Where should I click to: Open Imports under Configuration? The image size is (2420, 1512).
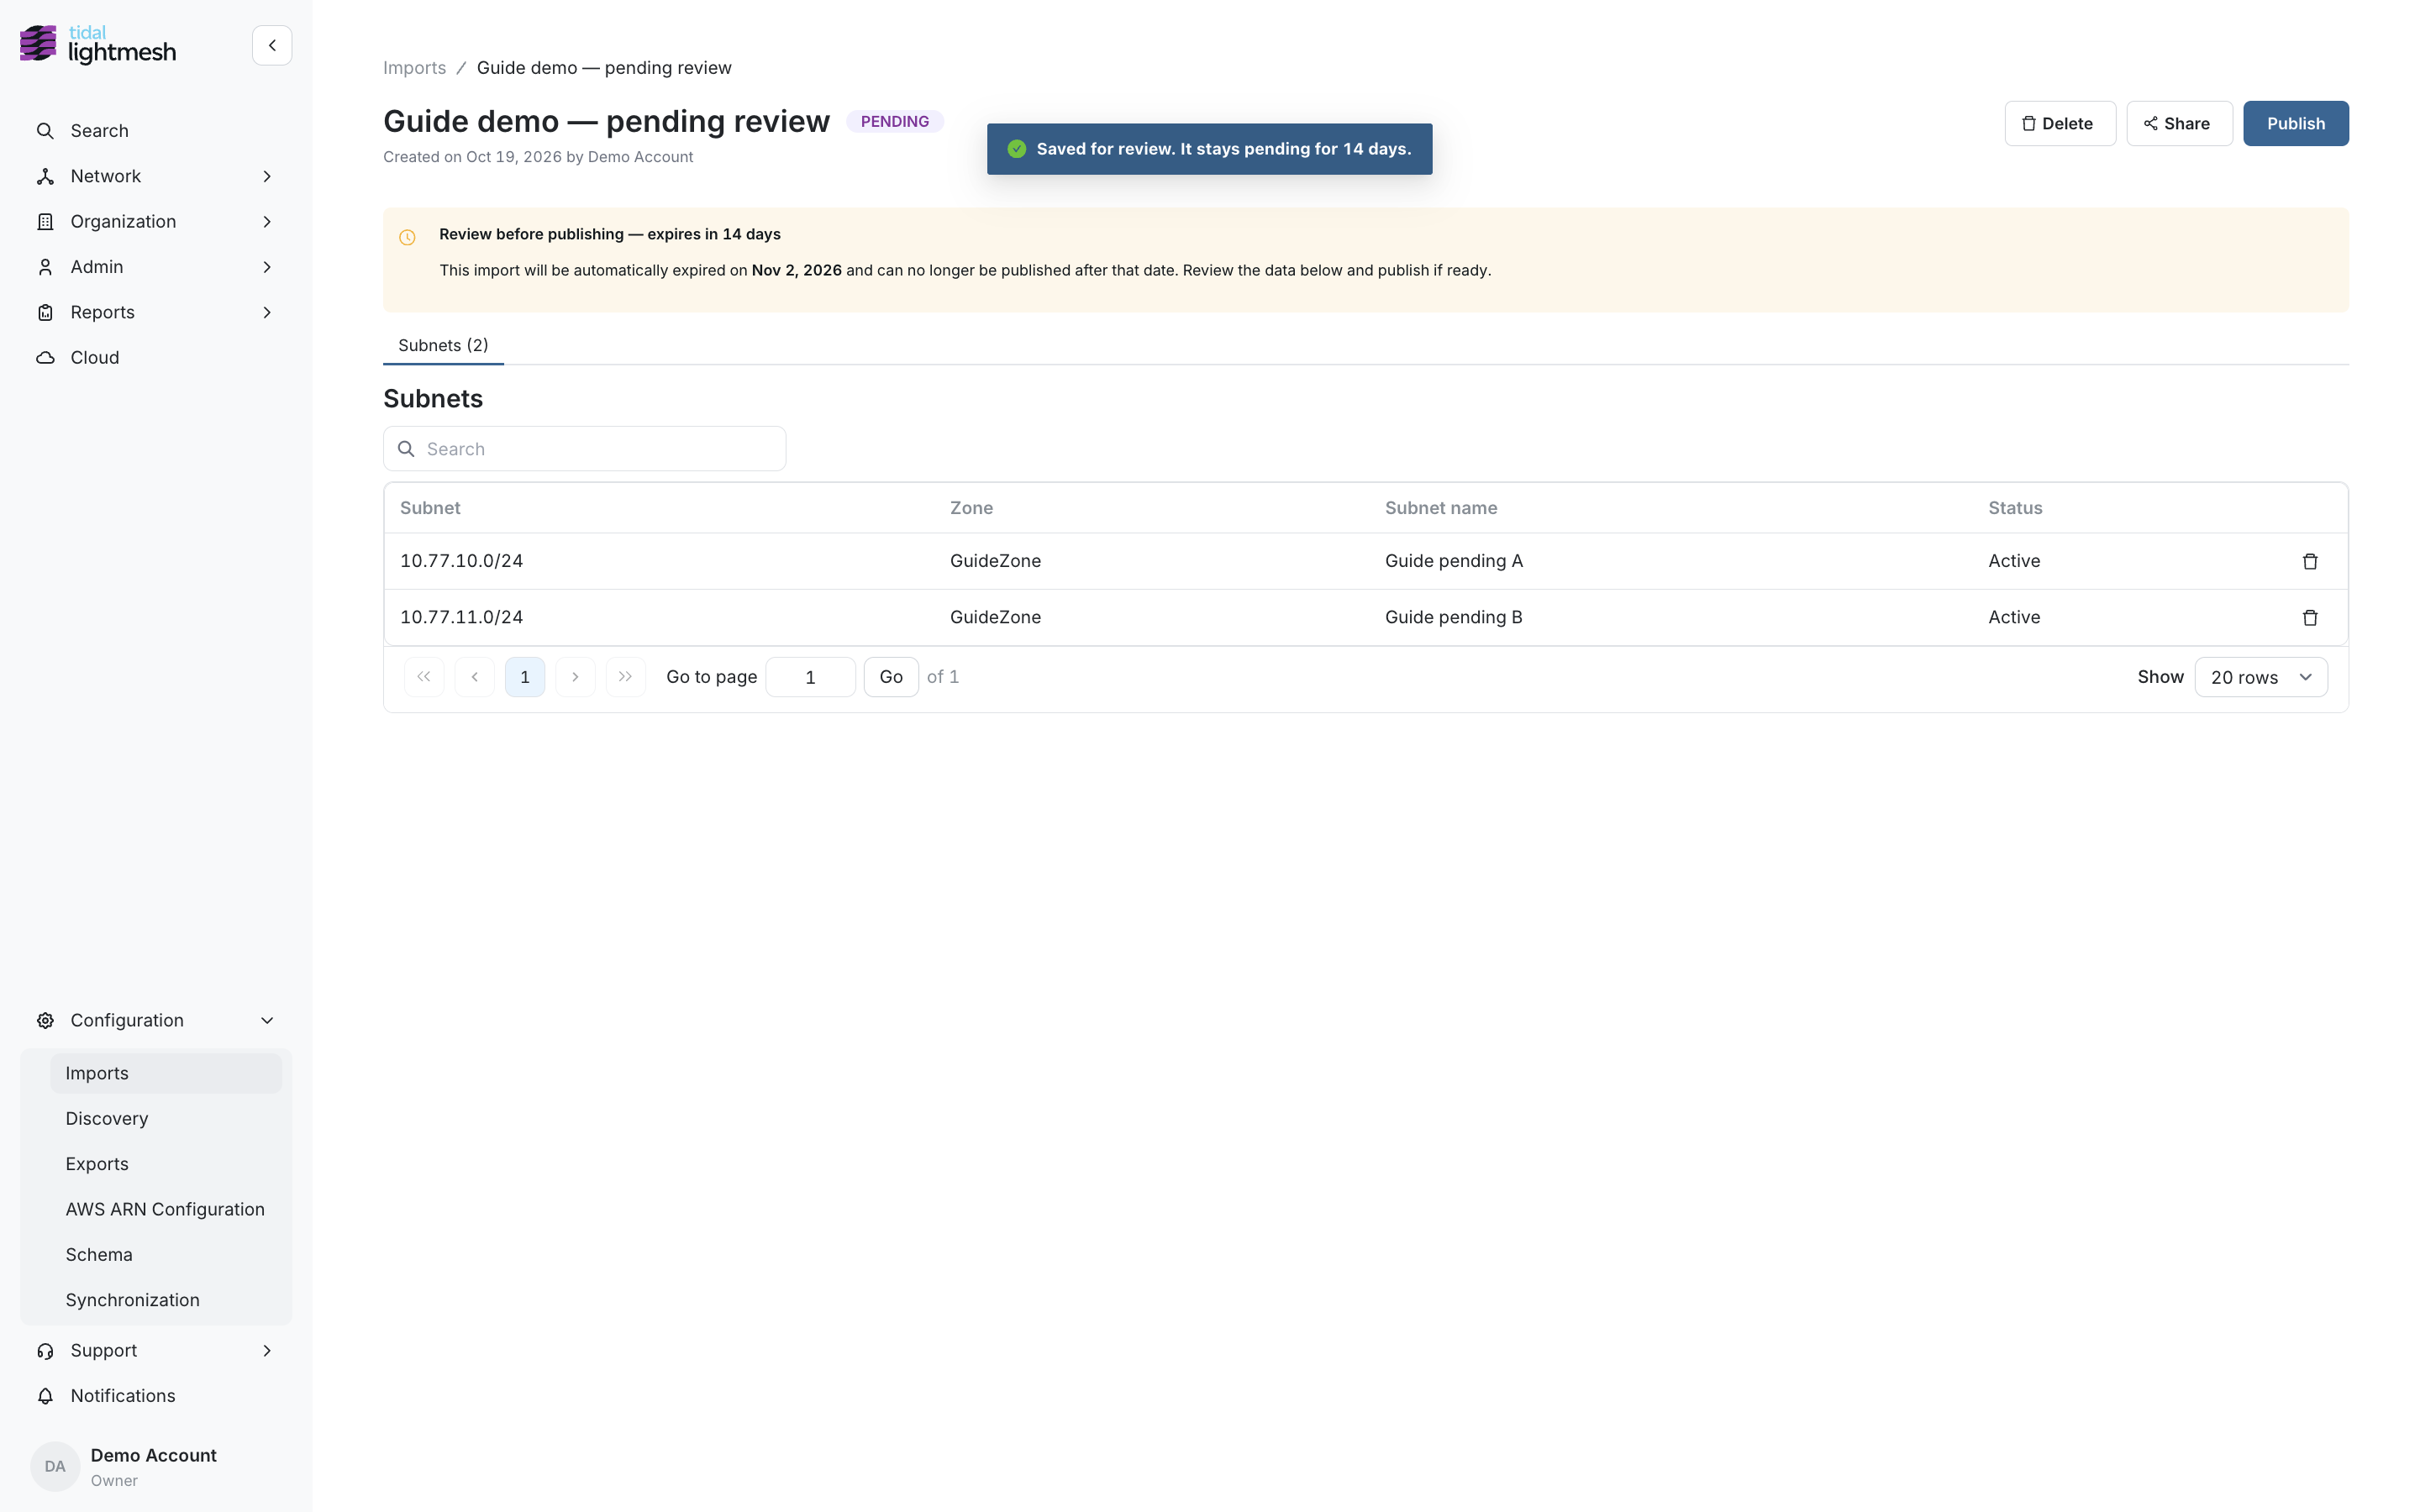tap(166, 1073)
